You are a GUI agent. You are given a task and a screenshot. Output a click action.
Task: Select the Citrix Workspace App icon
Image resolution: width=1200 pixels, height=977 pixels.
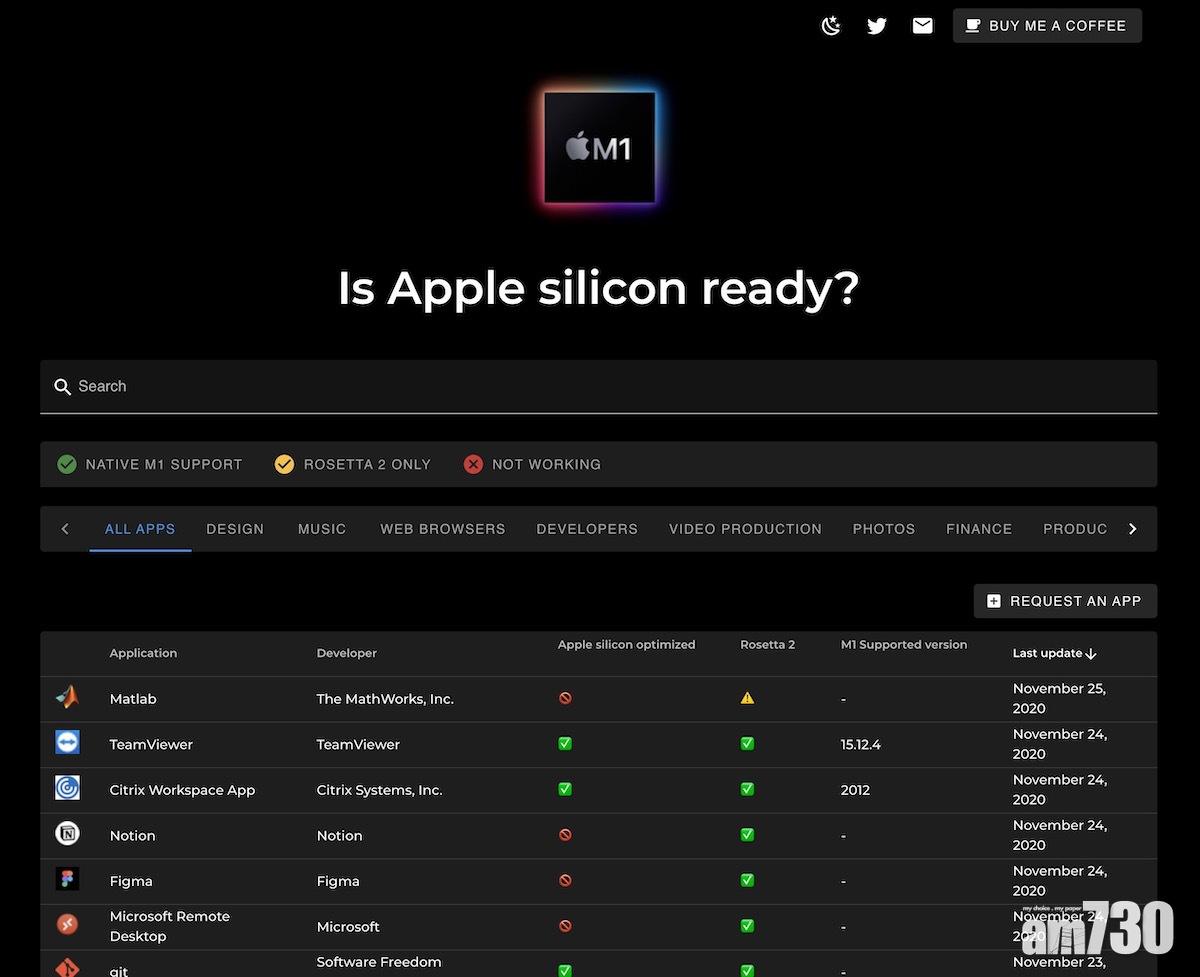click(x=67, y=789)
